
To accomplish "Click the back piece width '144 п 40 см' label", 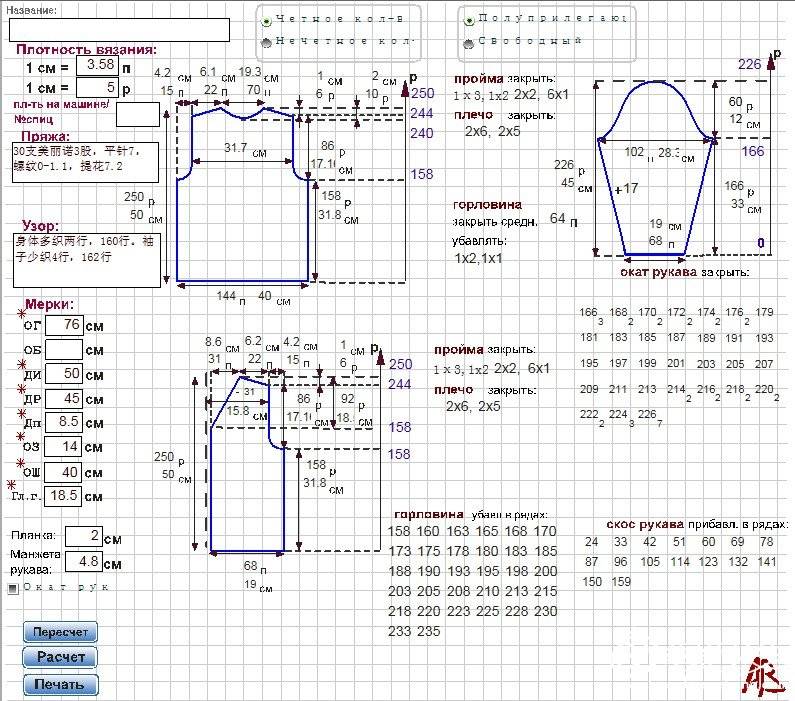I will point(254,297).
